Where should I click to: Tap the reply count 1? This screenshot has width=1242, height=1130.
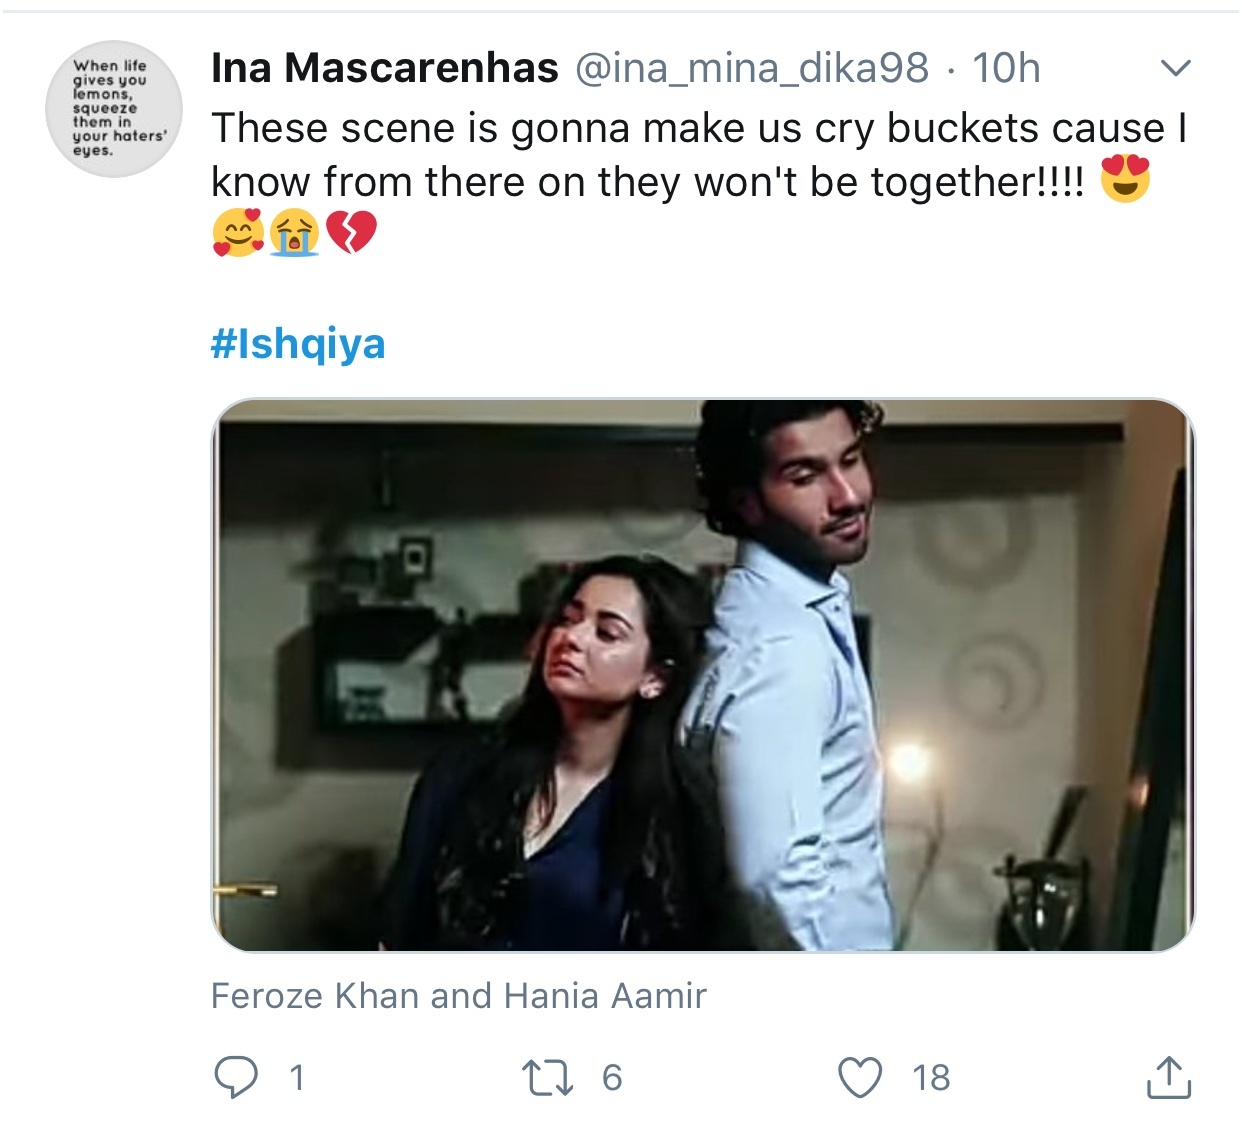(x=297, y=1077)
